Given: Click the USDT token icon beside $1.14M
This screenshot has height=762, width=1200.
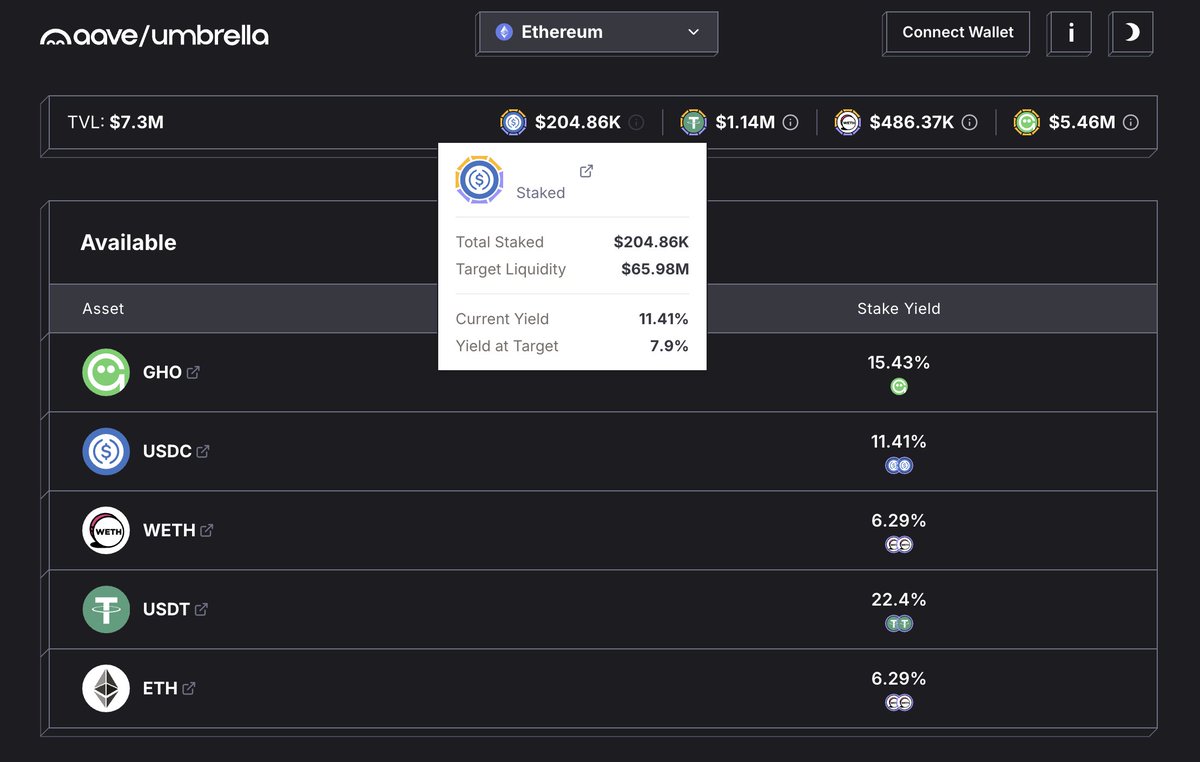Looking at the screenshot, I should [693, 122].
